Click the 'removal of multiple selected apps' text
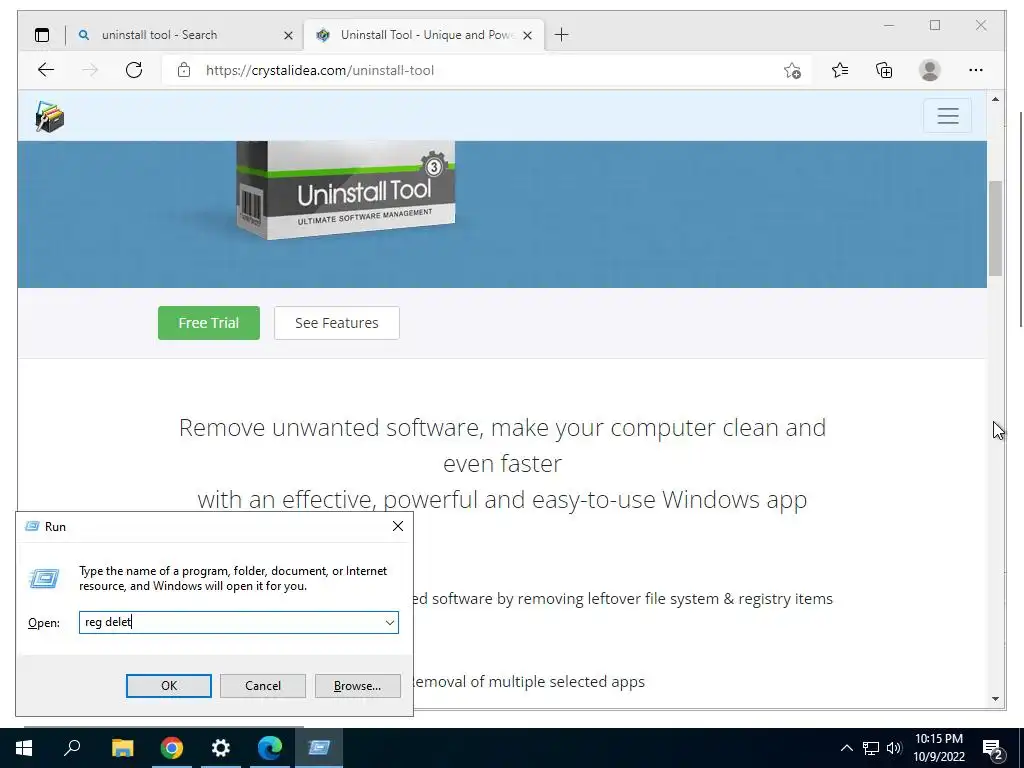This screenshot has height=768, width=1024. click(x=529, y=682)
